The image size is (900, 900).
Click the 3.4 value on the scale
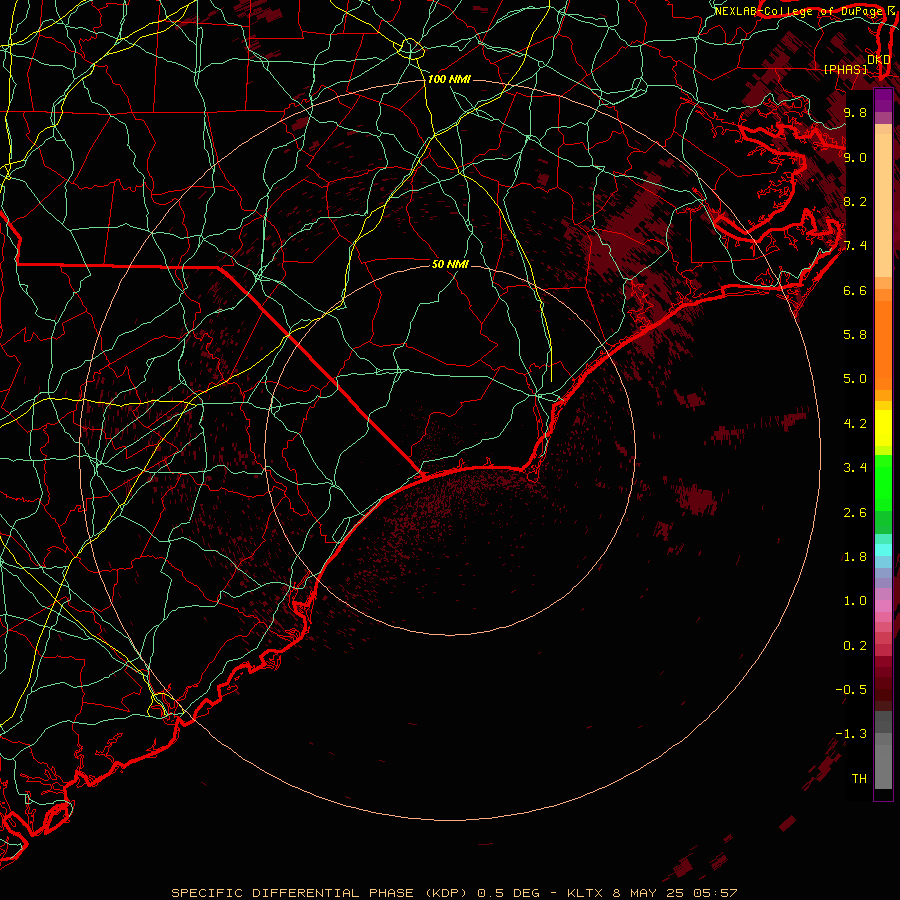(855, 467)
